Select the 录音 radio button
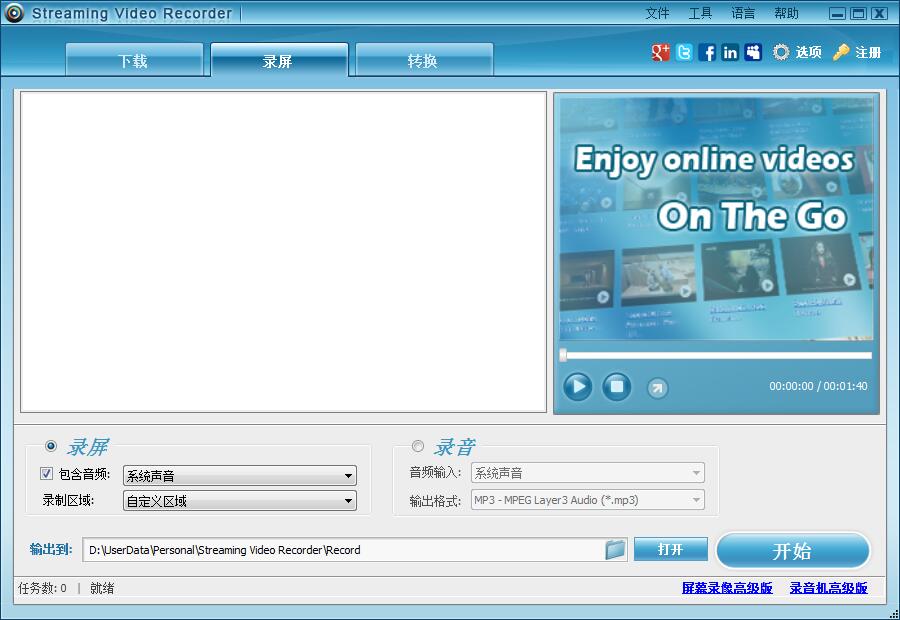Screen dimensions: 900x620 pos(418,445)
